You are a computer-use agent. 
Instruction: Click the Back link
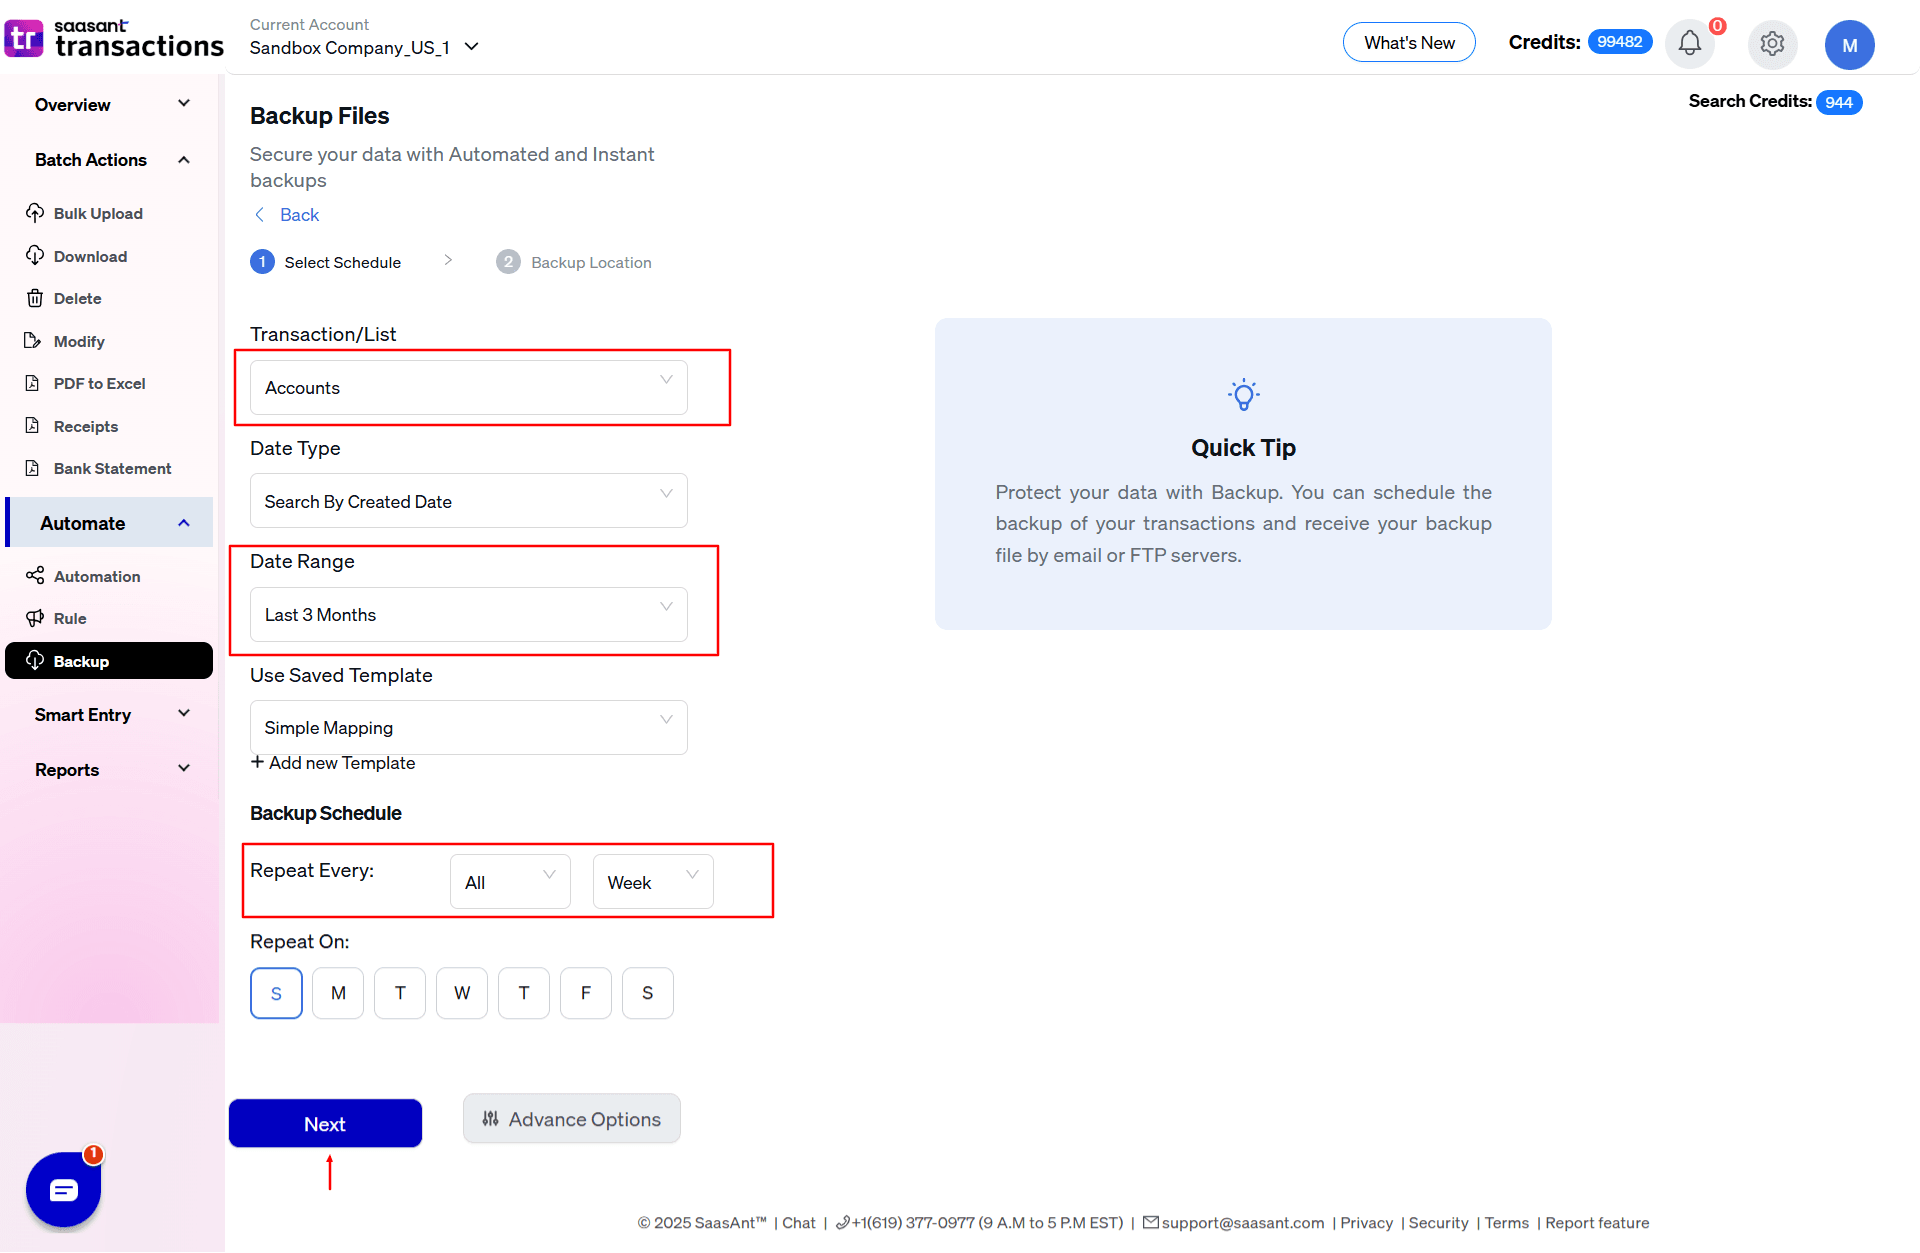[x=299, y=215]
